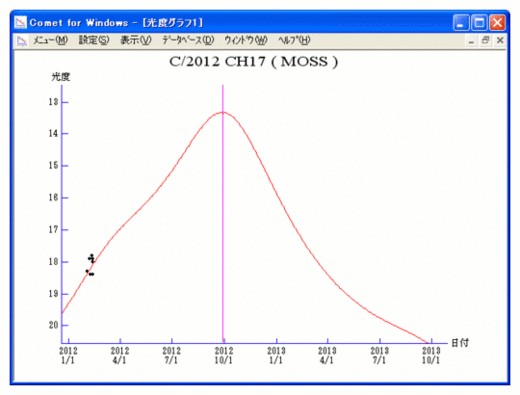Close the Comet for Windows window
The height and width of the screenshot is (395, 520).
click(497, 23)
